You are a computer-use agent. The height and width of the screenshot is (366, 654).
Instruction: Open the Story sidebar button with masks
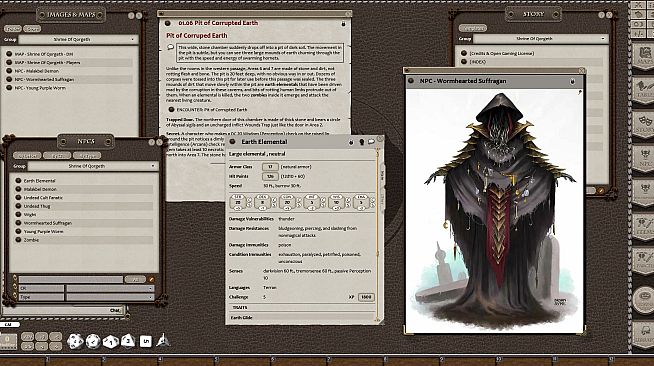644,125
